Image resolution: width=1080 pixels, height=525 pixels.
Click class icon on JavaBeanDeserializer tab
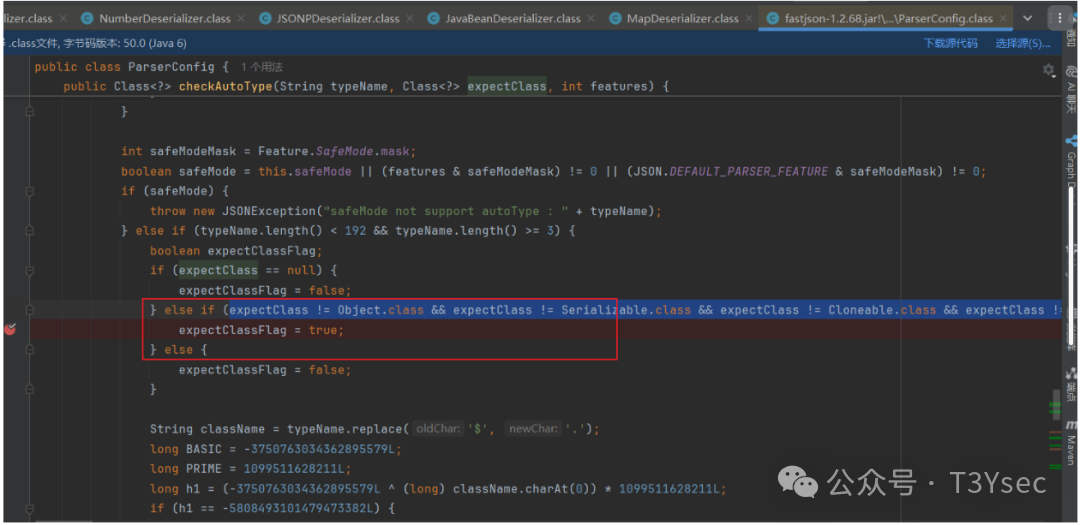[x=433, y=19]
